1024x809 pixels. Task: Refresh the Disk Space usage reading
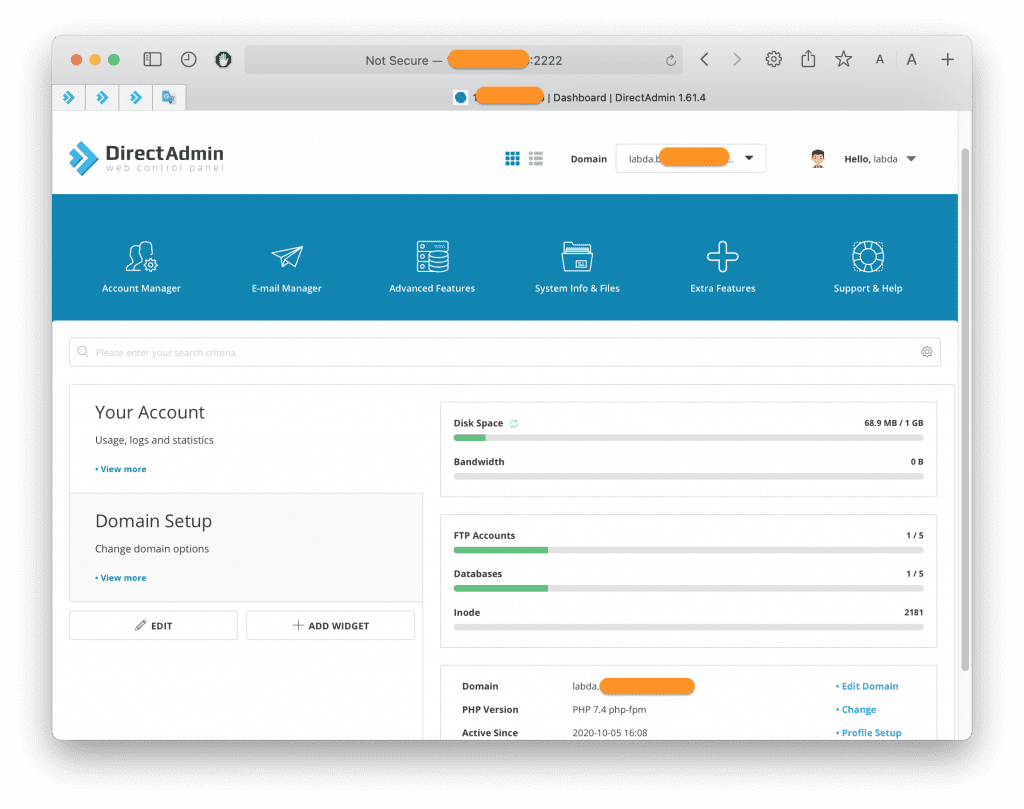click(x=515, y=422)
